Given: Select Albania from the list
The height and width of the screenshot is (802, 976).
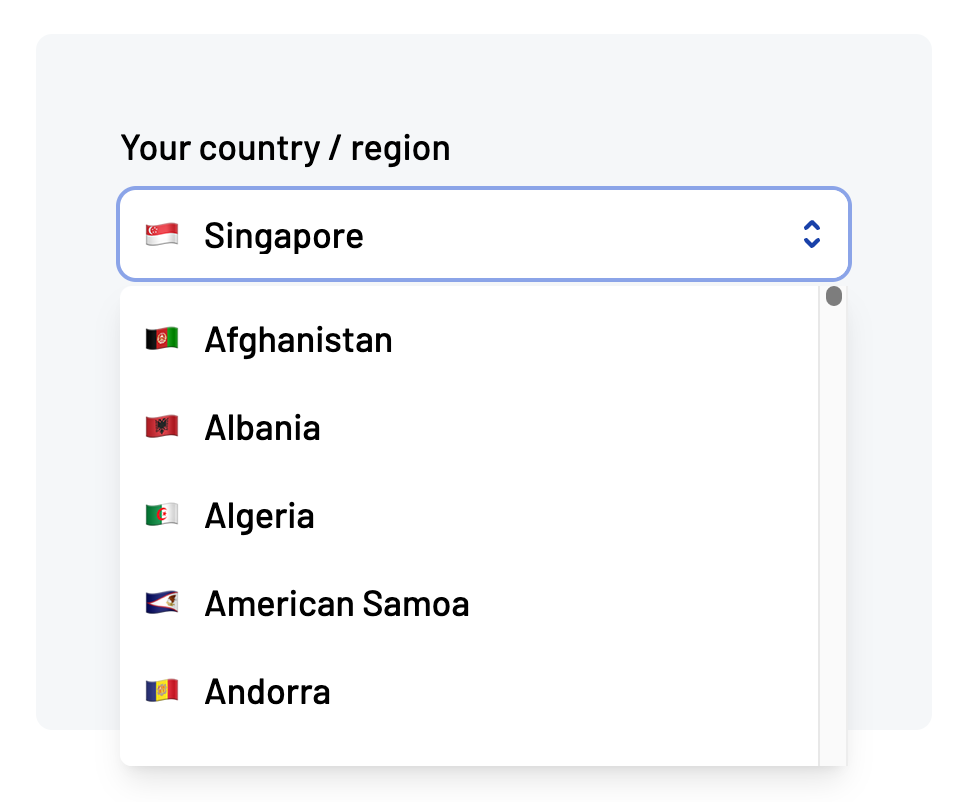Looking at the screenshot, I should (x=262, y=427).
